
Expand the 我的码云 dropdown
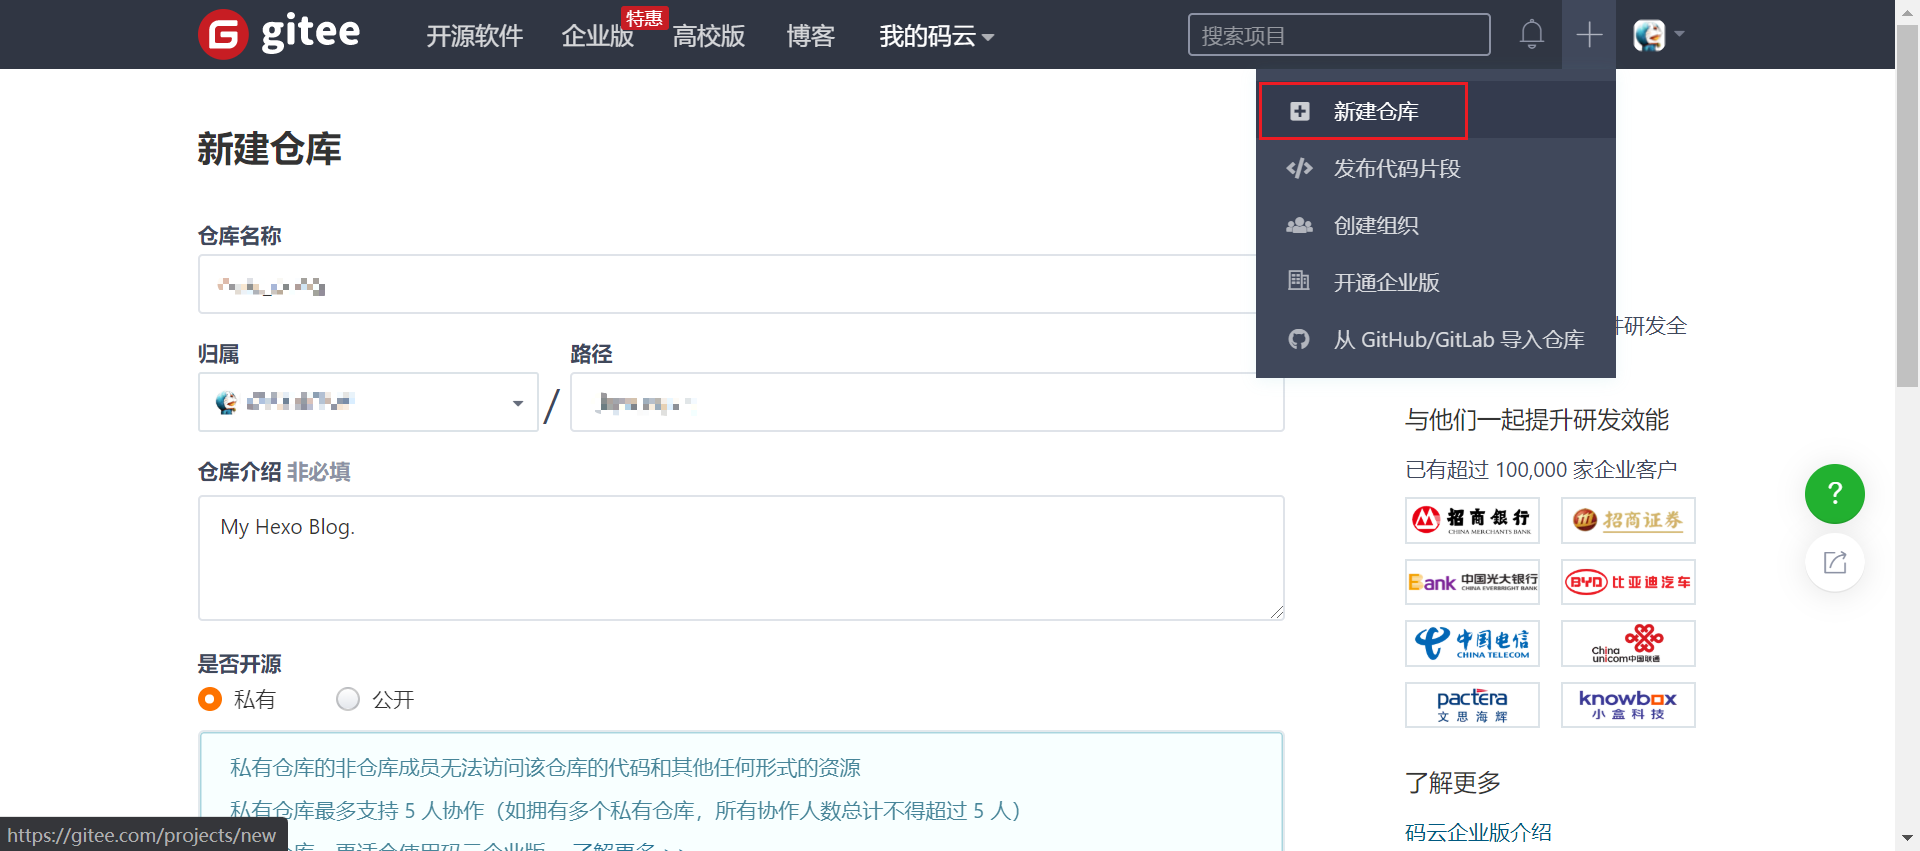(936, 36)
